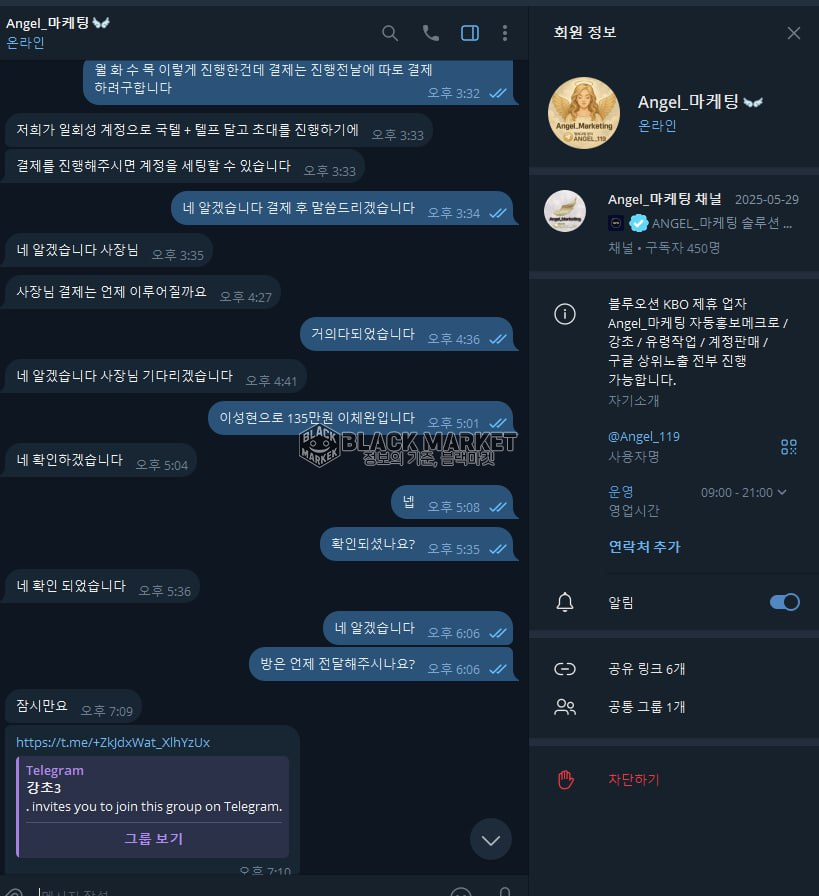
Task: Show the QR code for @Angel_119
Action: 789,446
